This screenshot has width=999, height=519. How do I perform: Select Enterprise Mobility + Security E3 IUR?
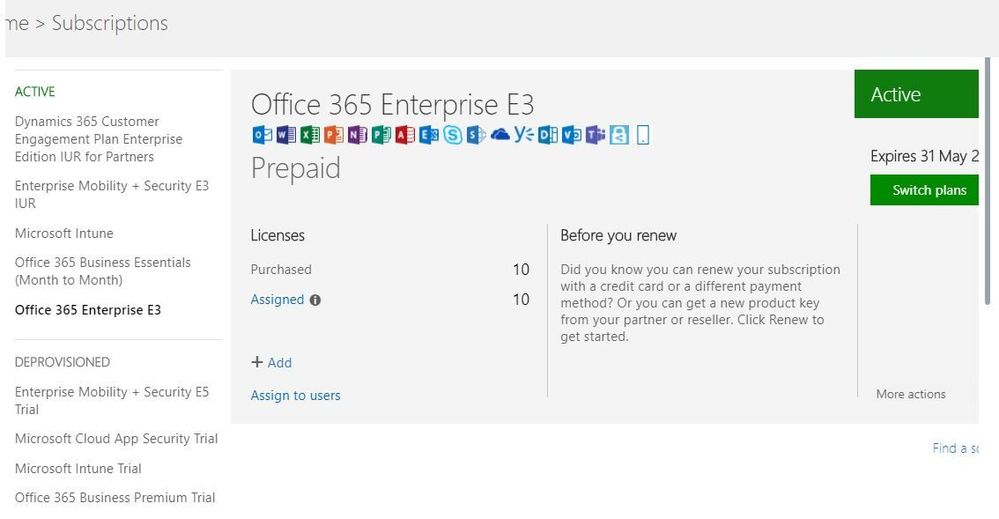(111, 194)
